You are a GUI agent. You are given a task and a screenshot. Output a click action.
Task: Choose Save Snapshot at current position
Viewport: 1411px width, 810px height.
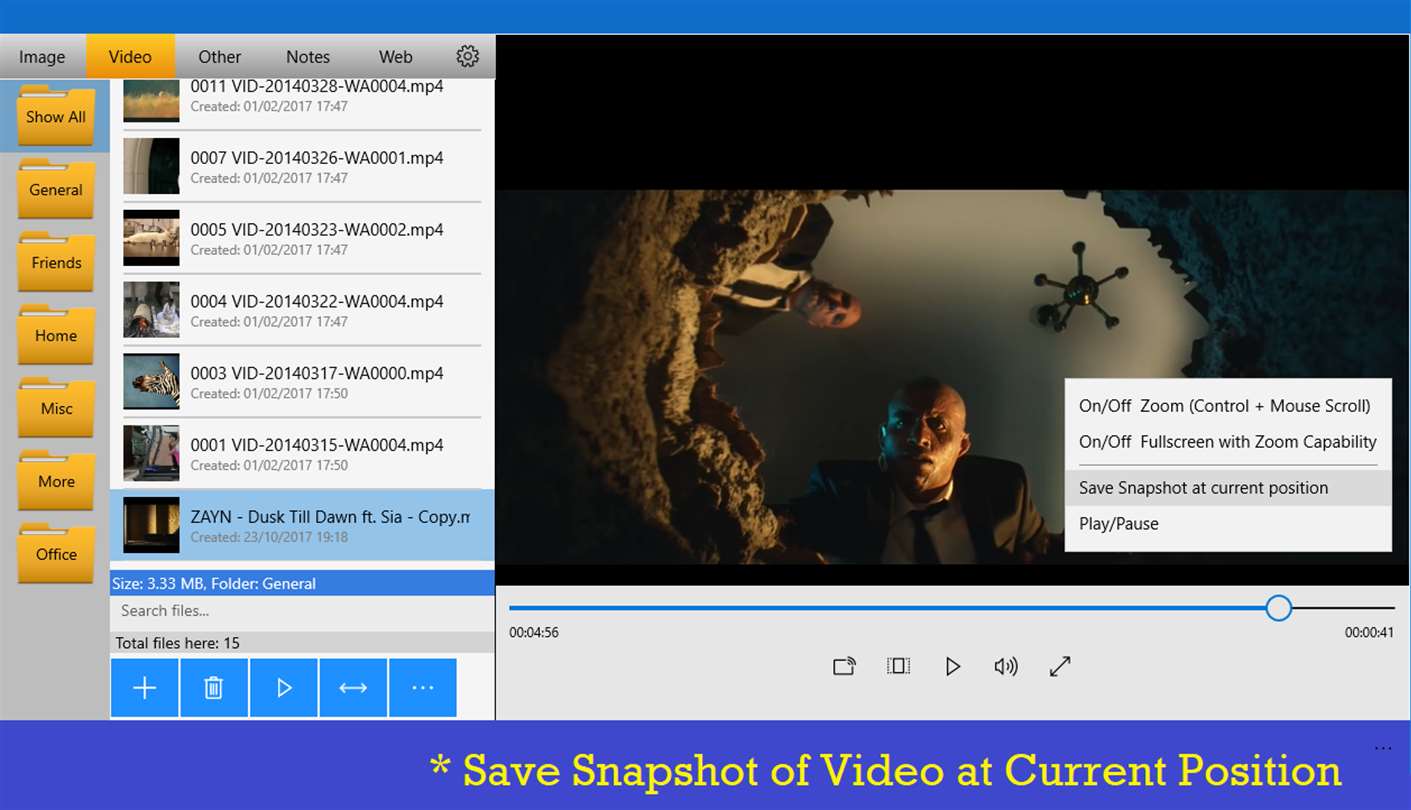coord(1228,488)
